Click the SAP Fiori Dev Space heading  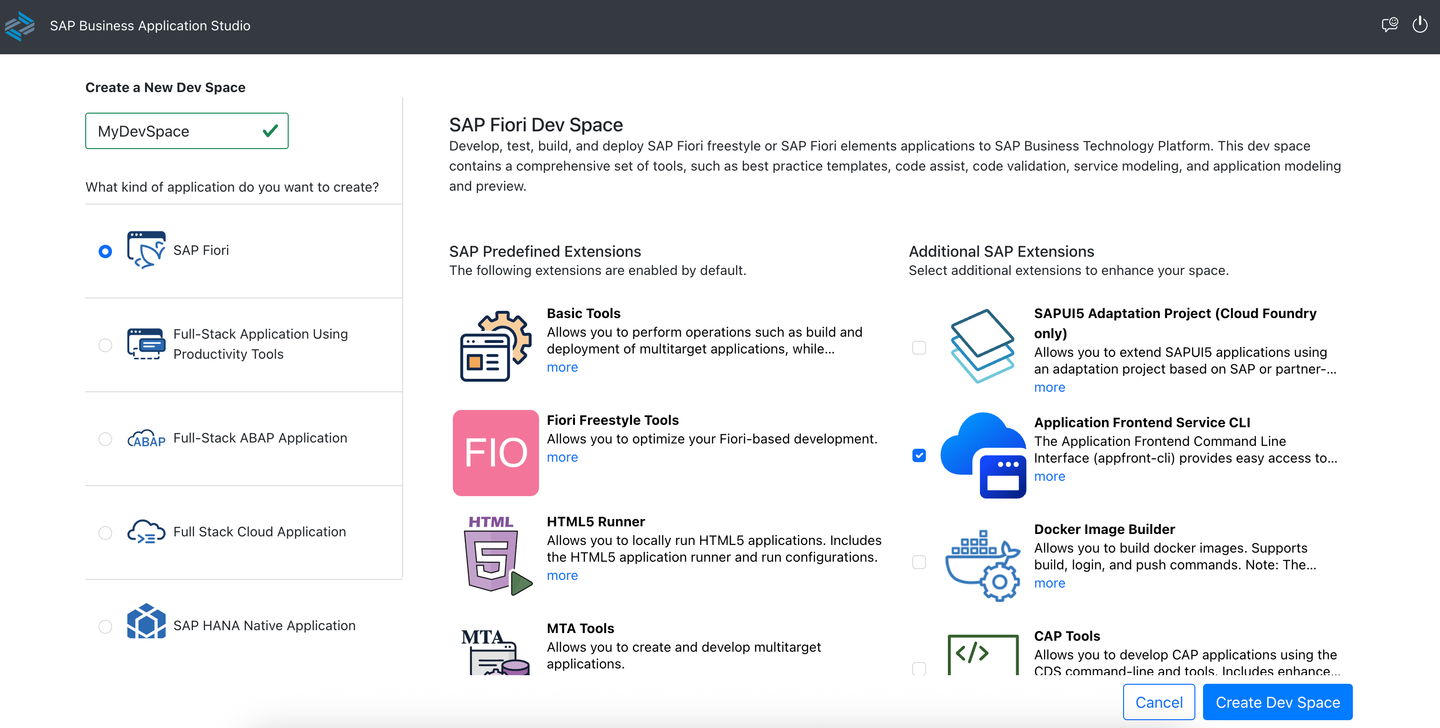click(536, 125)
